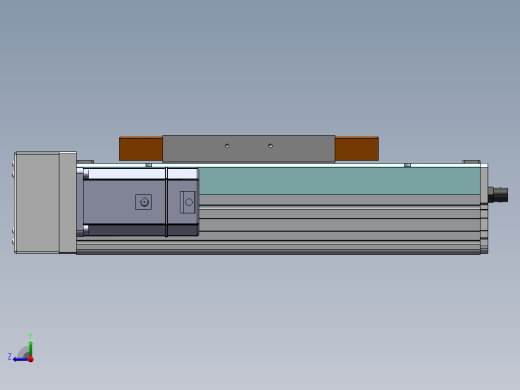520x390 pixels.
Task: Click the blue Z axis arrow of the triad
Action: [21, 359]
